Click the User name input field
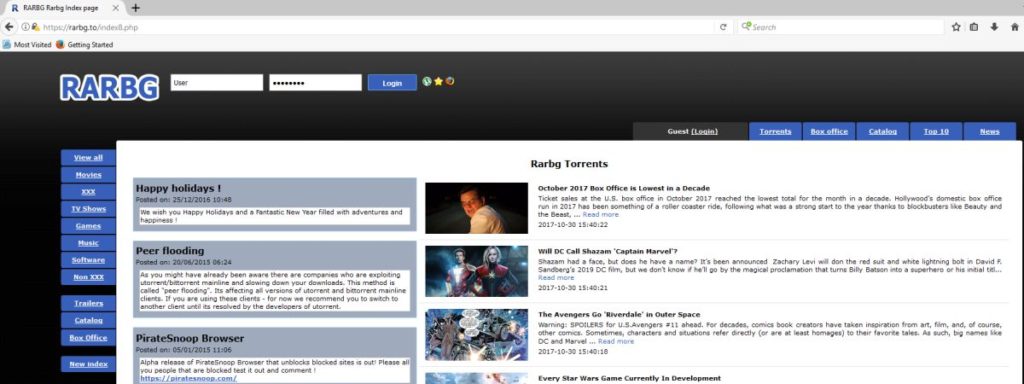The image size is (1024, 384). coord(217,82)
